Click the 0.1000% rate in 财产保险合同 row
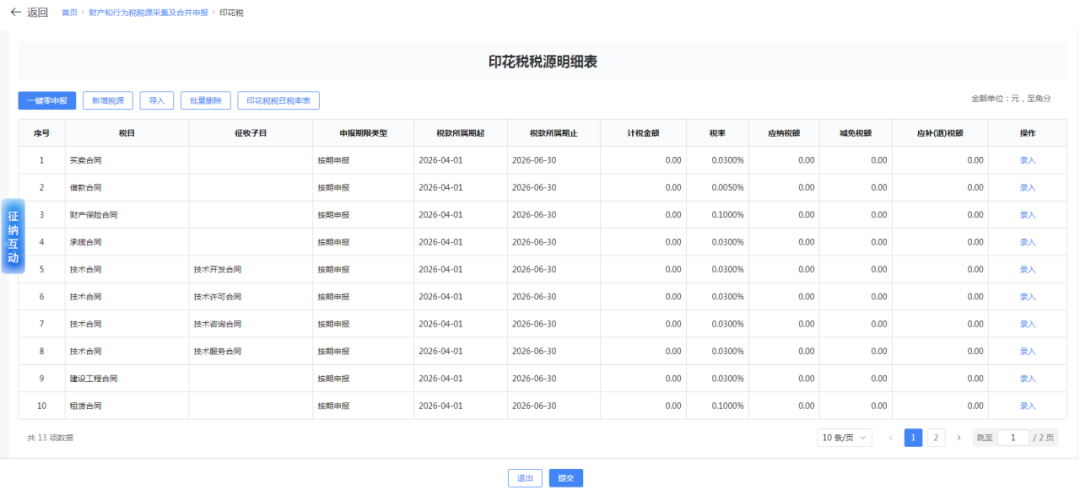 (x=728, y=215)
